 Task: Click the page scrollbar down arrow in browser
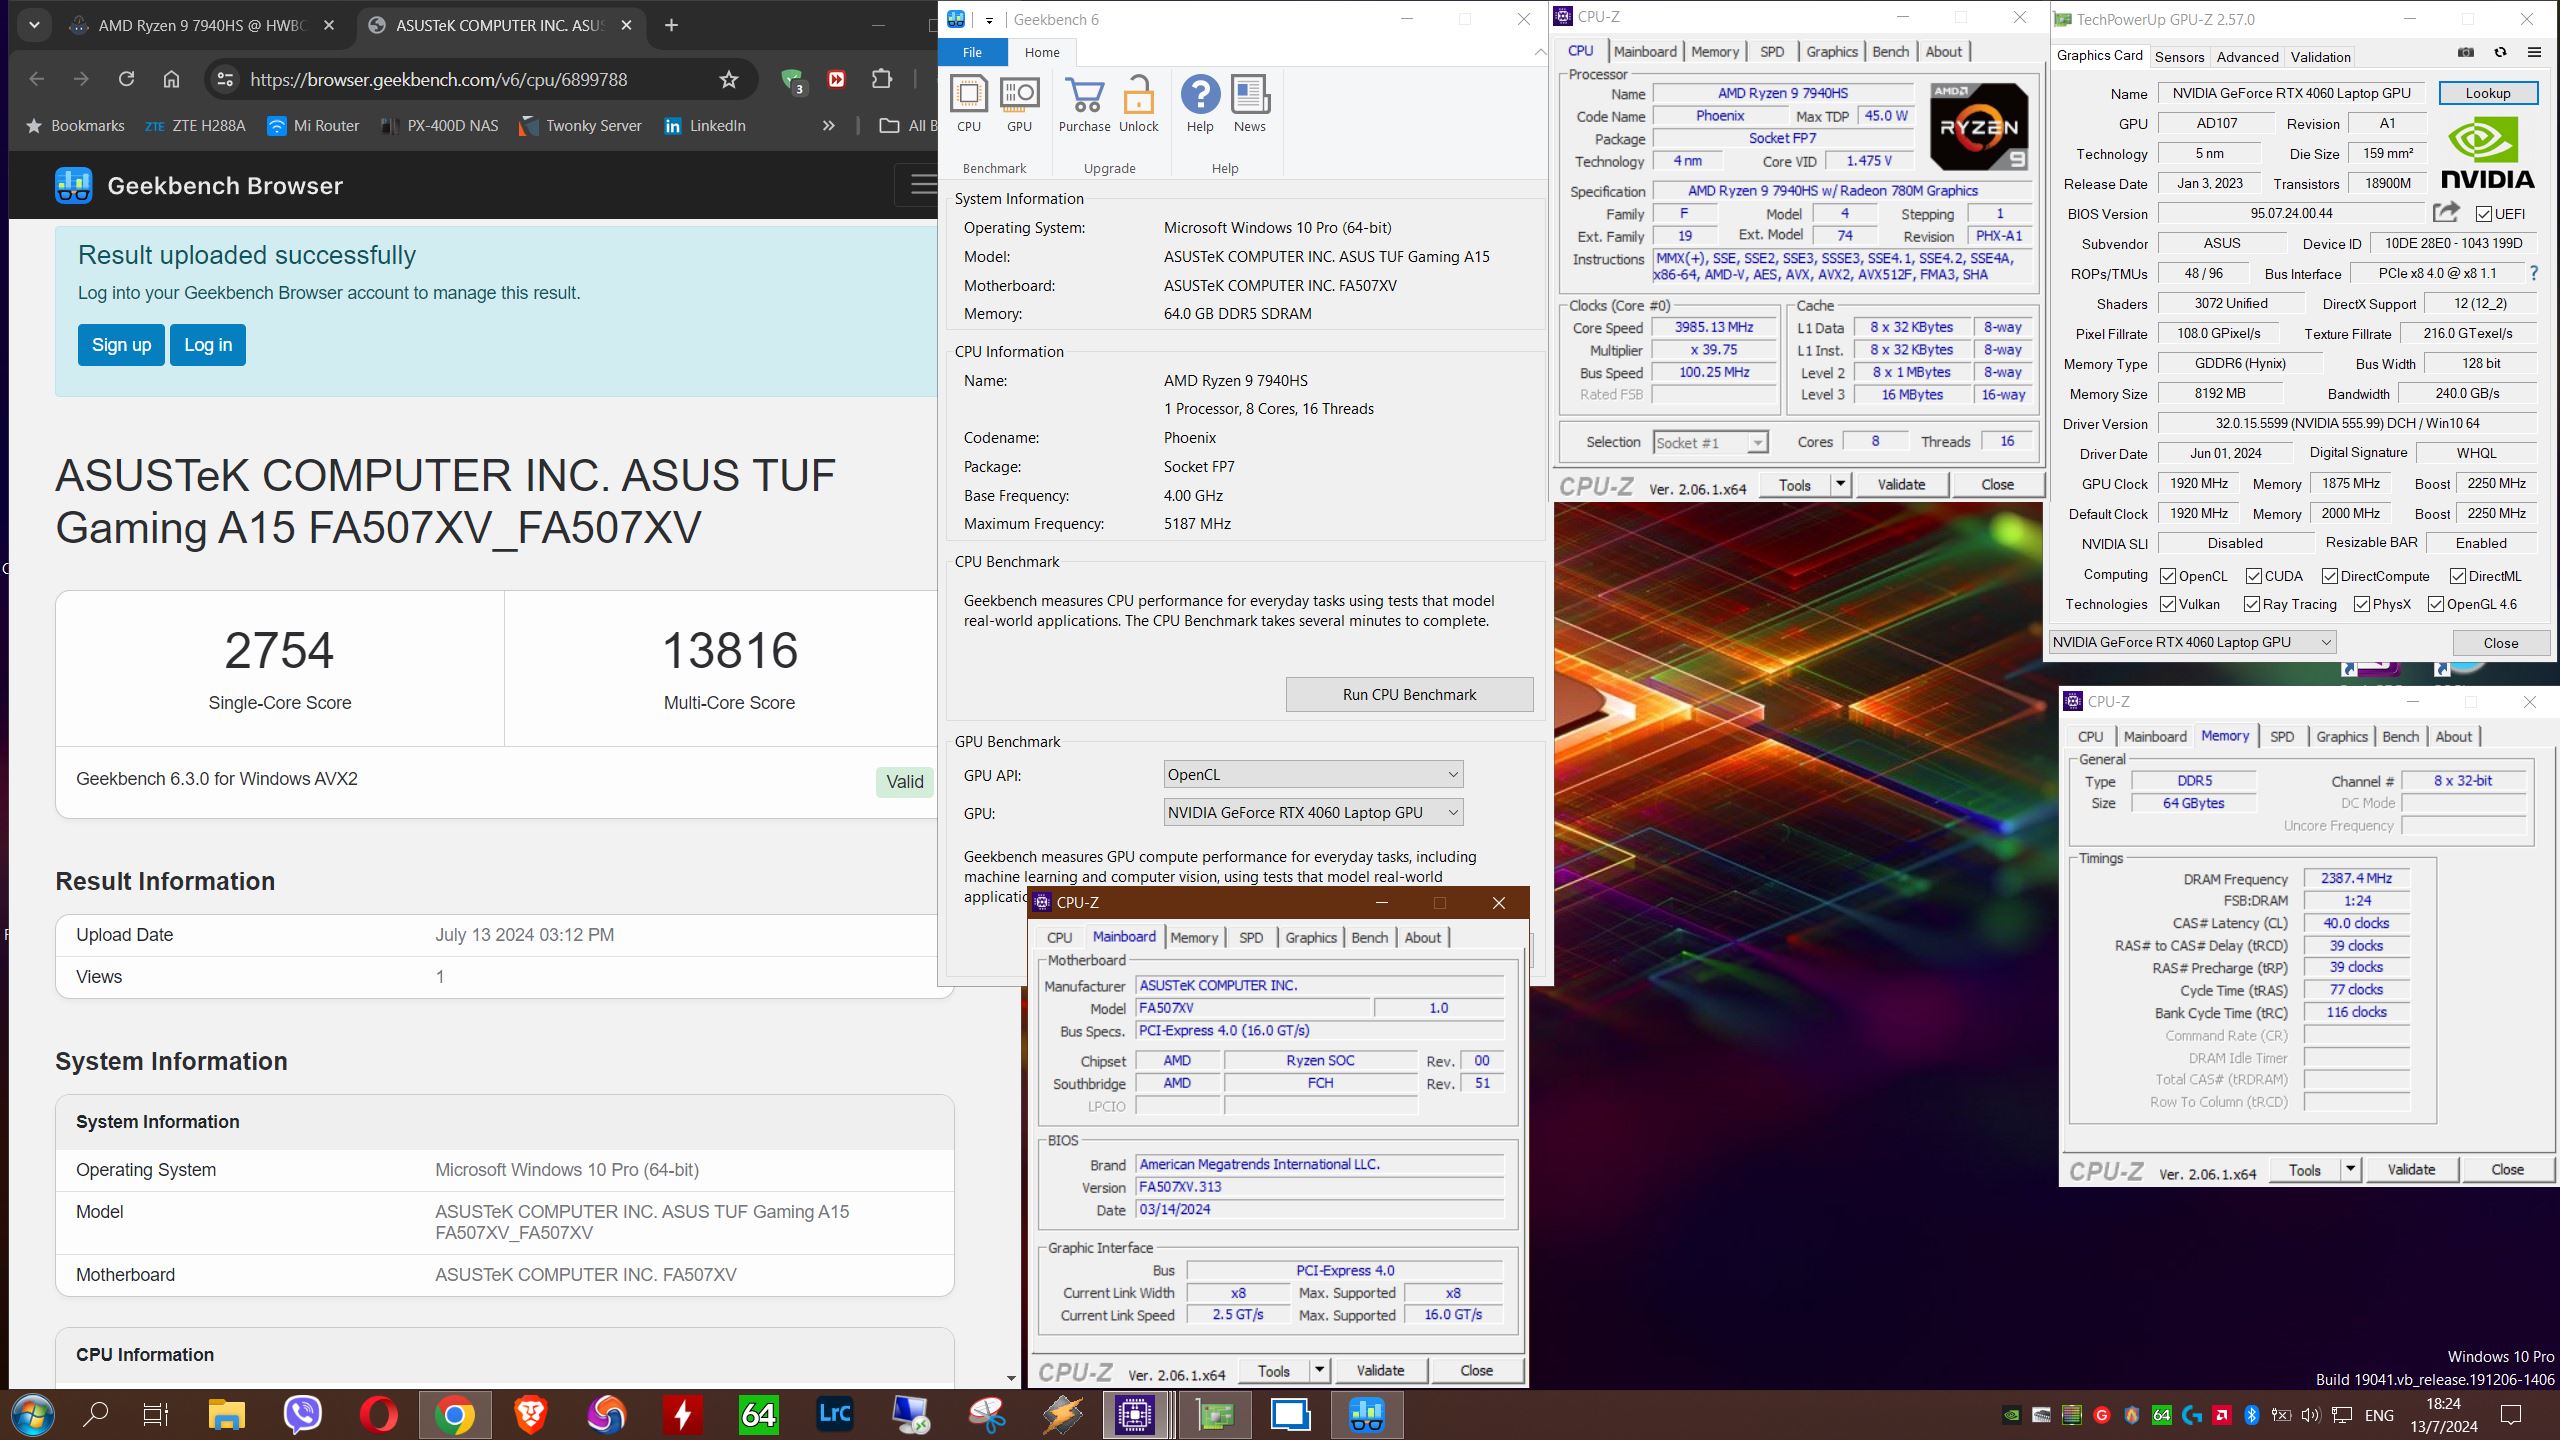pyautogui.click(x=1010, y=1377)
